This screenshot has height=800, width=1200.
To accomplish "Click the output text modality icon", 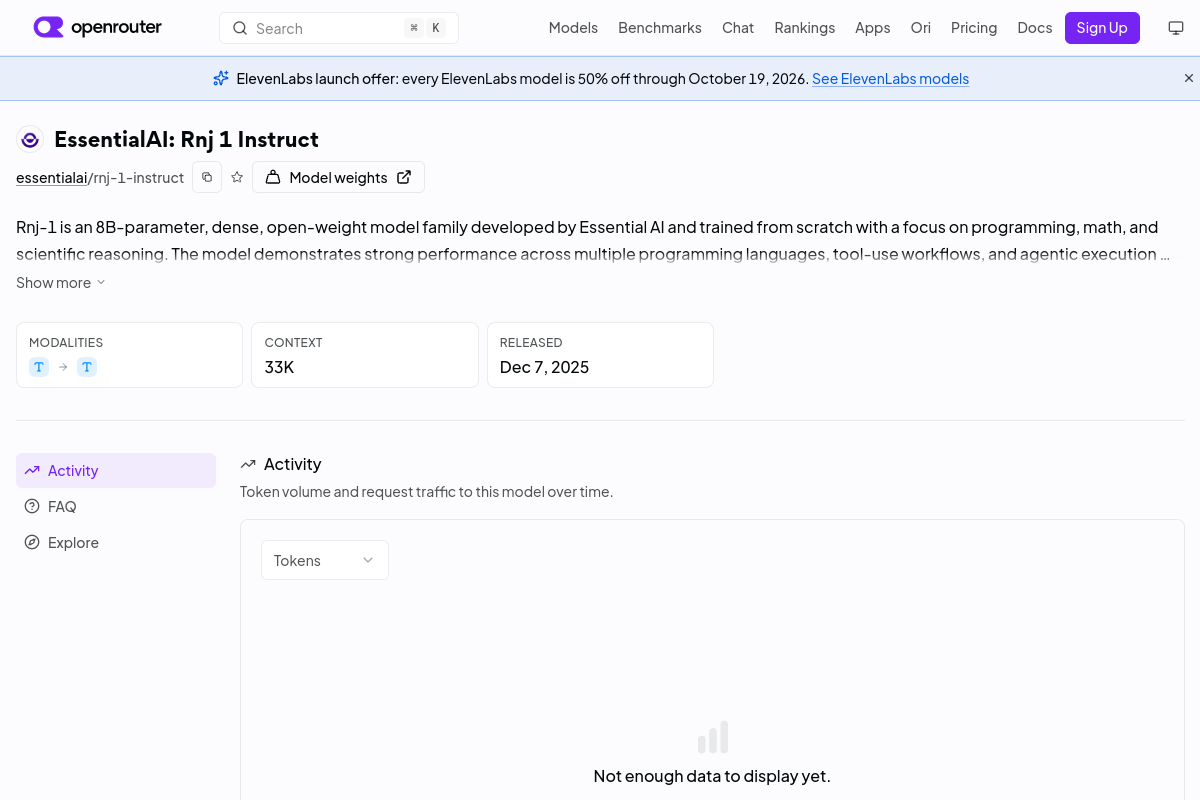I will point(87,367).
